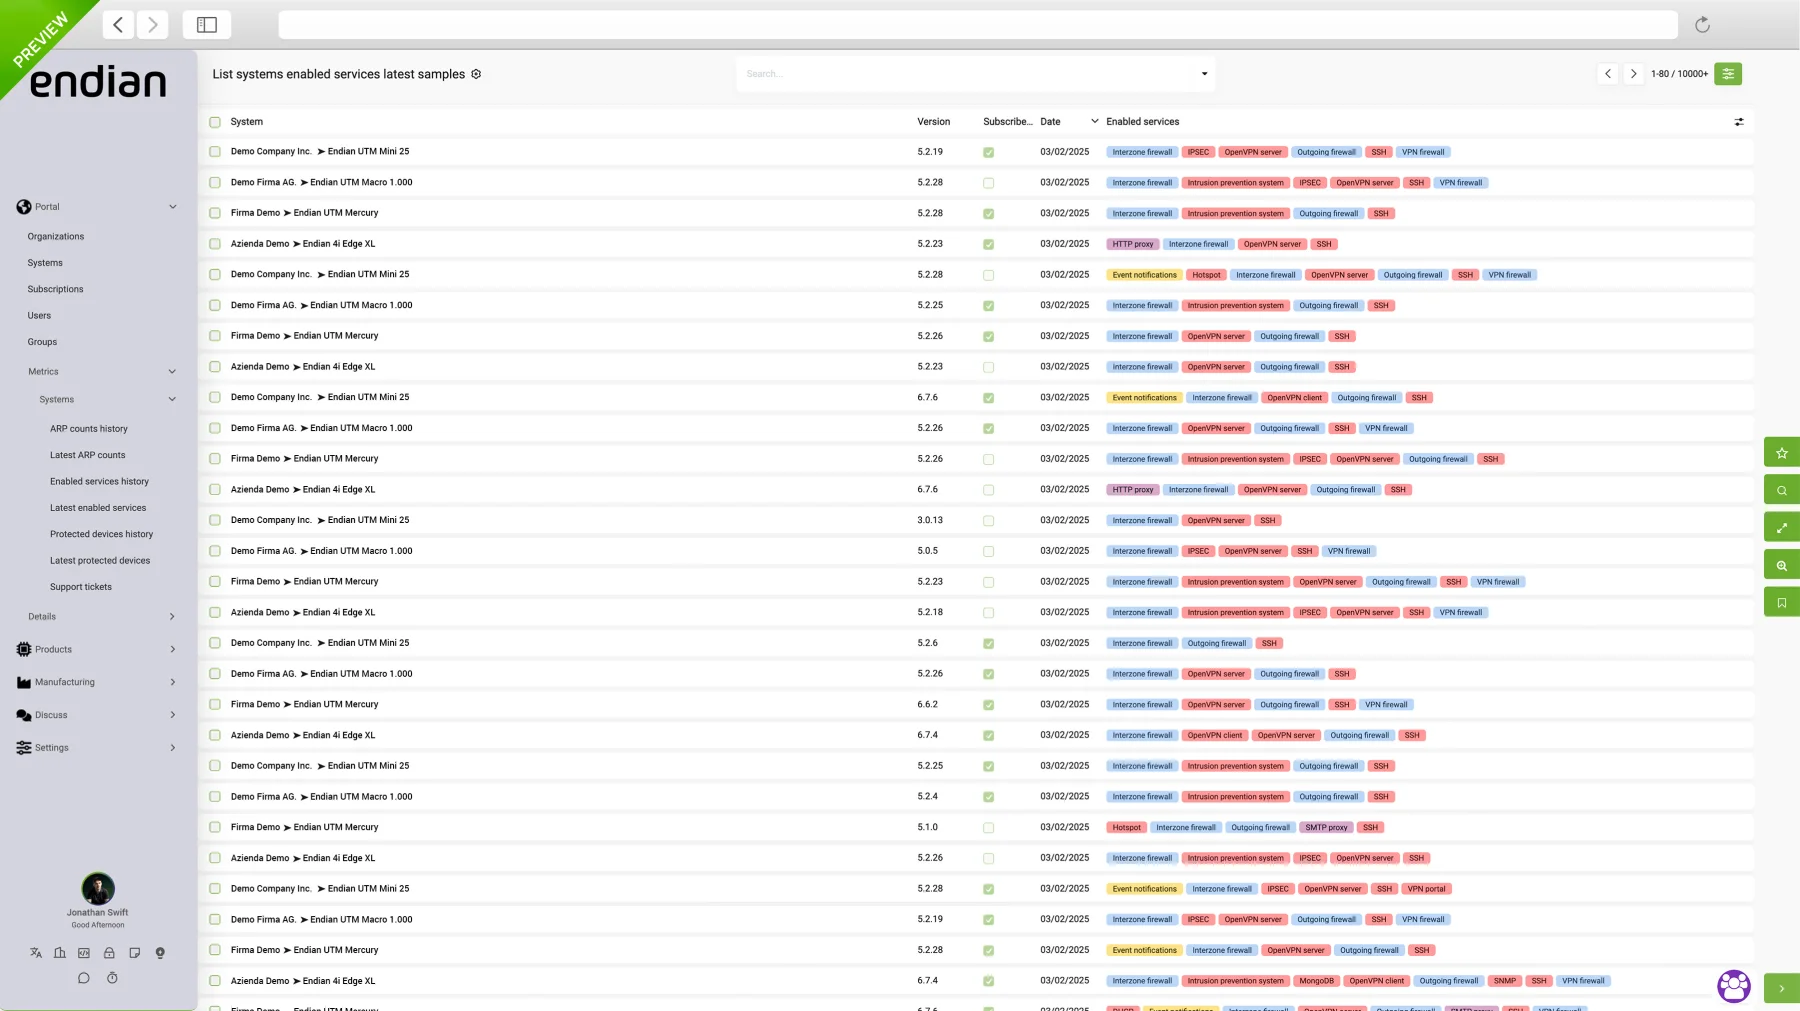The height and width of the screenshot is (1011, 1800).
Task: Click the endian logo
Action: [x=98, y=82]
